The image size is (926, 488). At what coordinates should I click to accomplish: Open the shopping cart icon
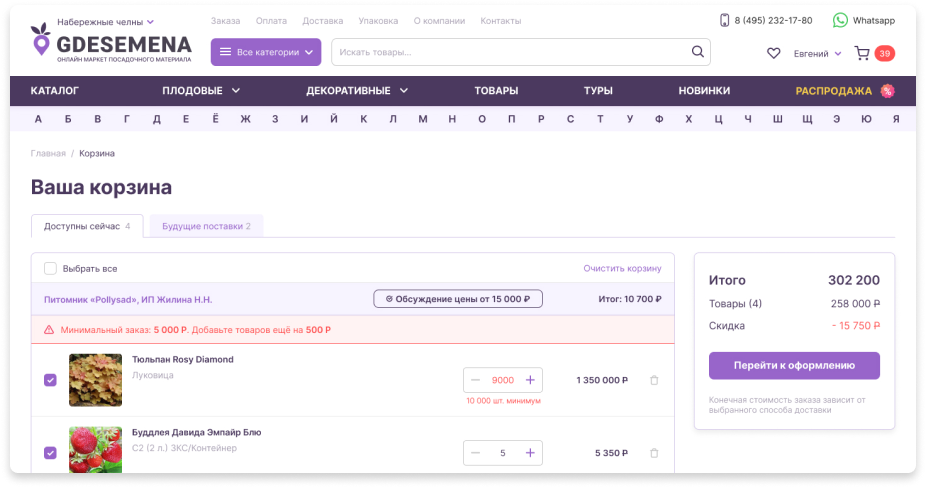(x=862, y=53)
